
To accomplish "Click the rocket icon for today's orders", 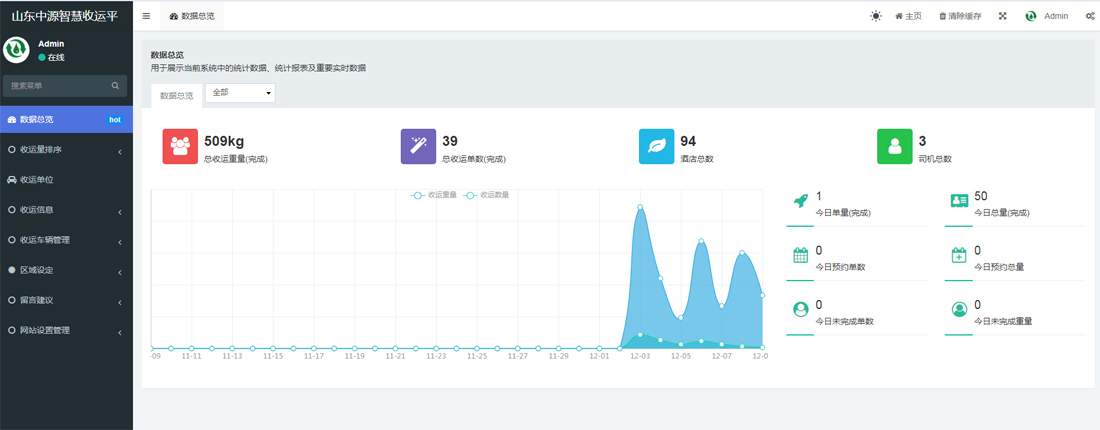I will [x=800, y=201].
